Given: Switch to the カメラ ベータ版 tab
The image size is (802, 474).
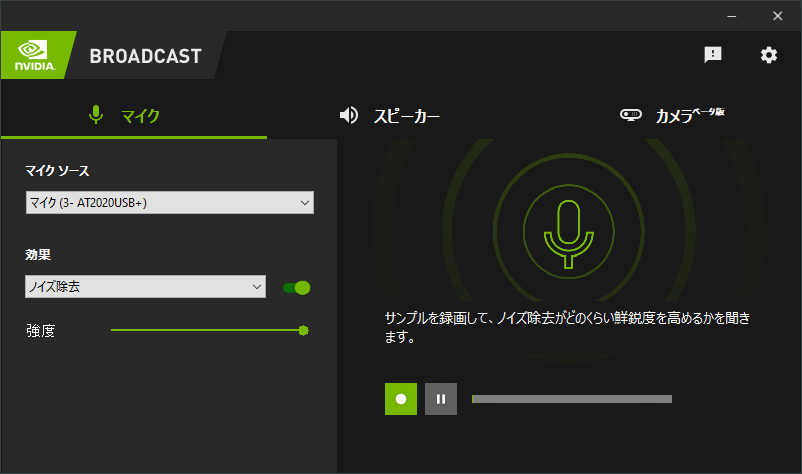Looking at the screenshot, I should click(x=672, y=115).
